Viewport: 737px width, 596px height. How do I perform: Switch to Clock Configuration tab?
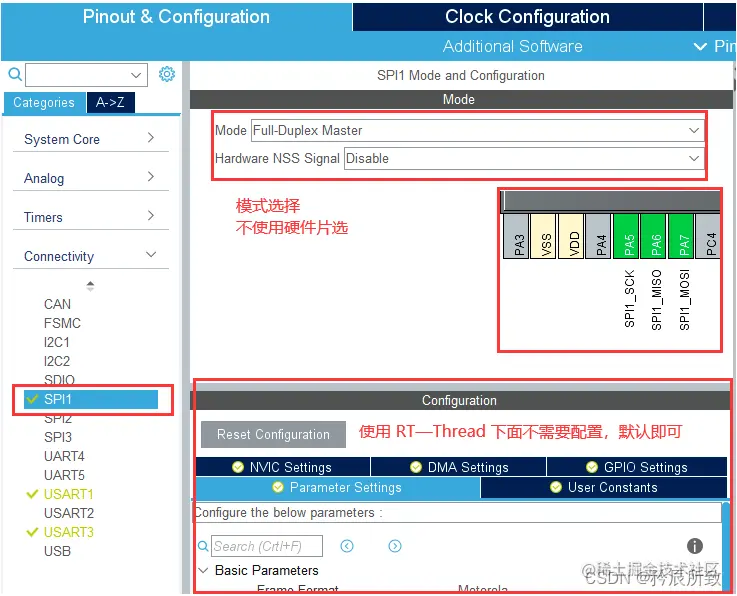coord(527,16)
